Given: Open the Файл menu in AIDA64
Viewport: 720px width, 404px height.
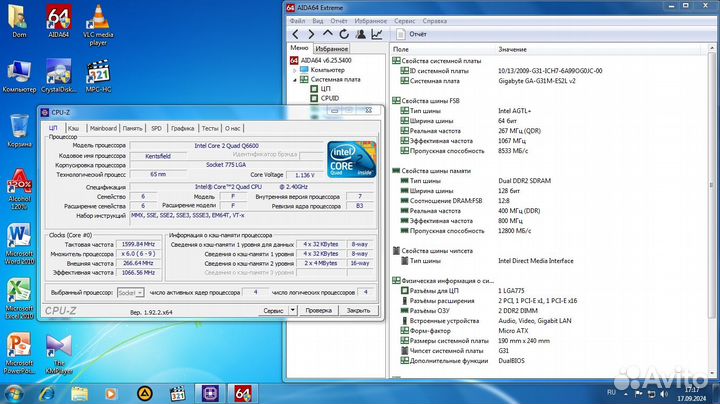Looking at the screenshot, I should [x=297, y=21].
